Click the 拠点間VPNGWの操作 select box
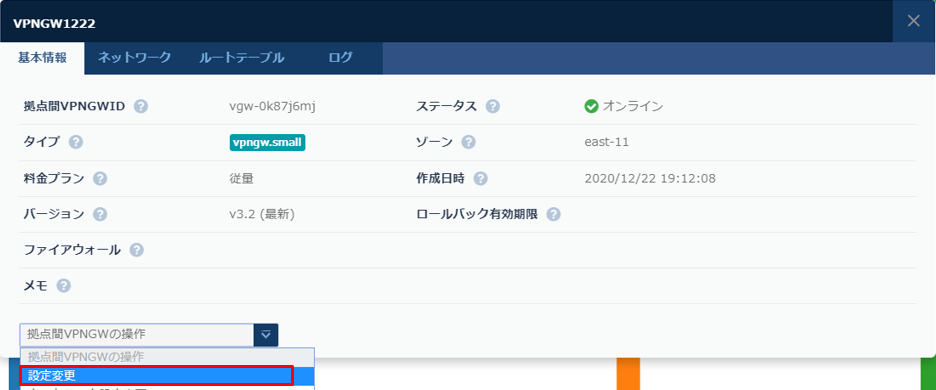 [x=149, y=335]
